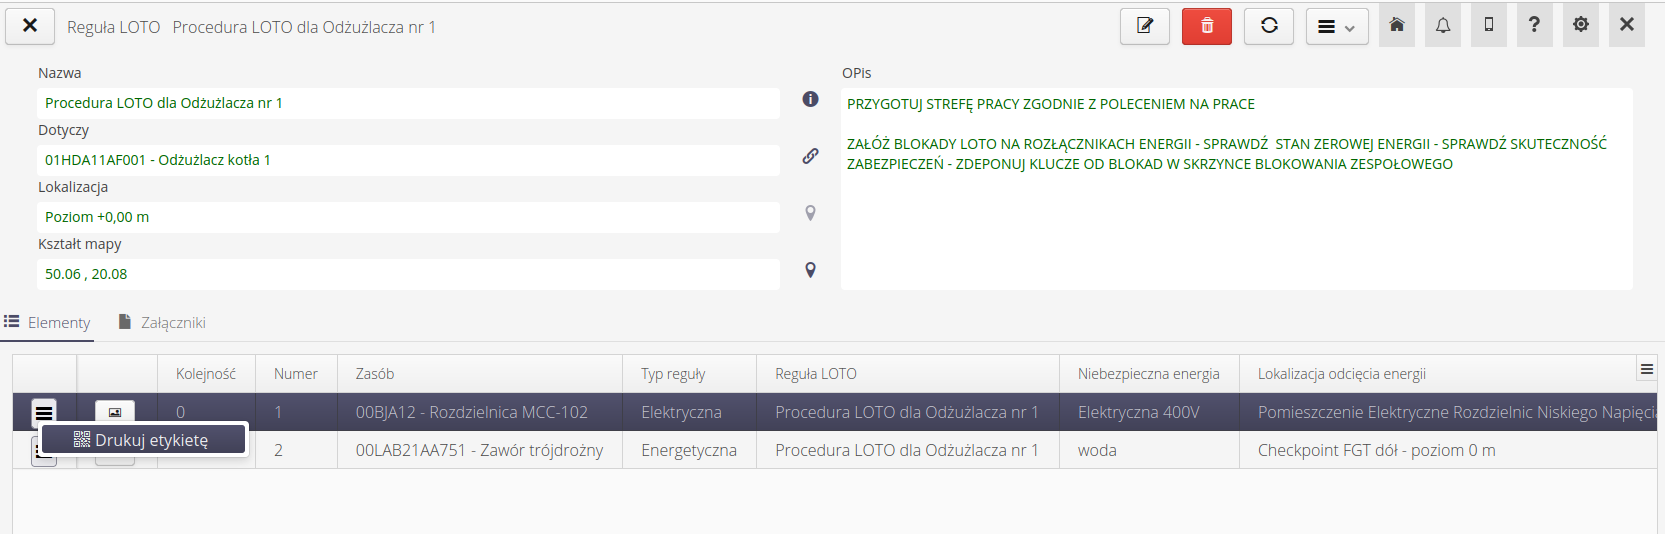Viewport: 1665px width, 534px height.
Task: Switch to mobile view using the phone icon
Action: click(x=1489, y=25)
